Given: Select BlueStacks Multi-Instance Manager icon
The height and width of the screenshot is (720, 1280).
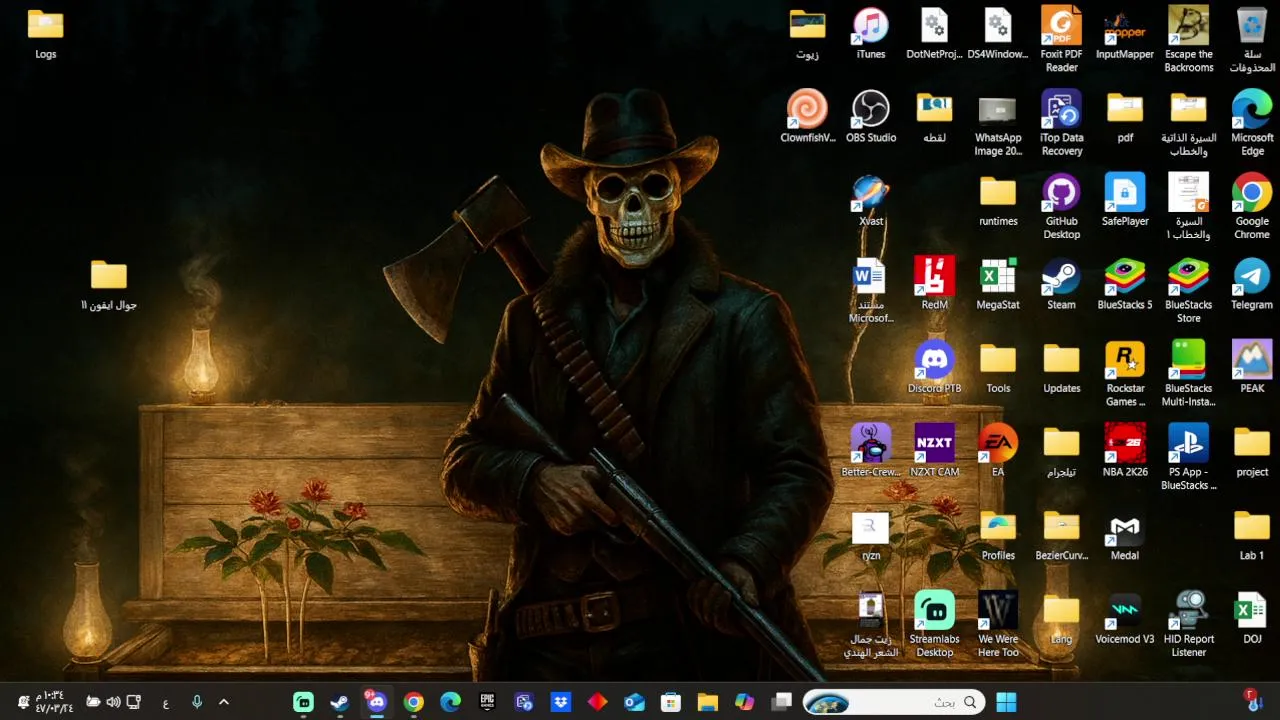Looking at the screenshot, I should 1188,374.
